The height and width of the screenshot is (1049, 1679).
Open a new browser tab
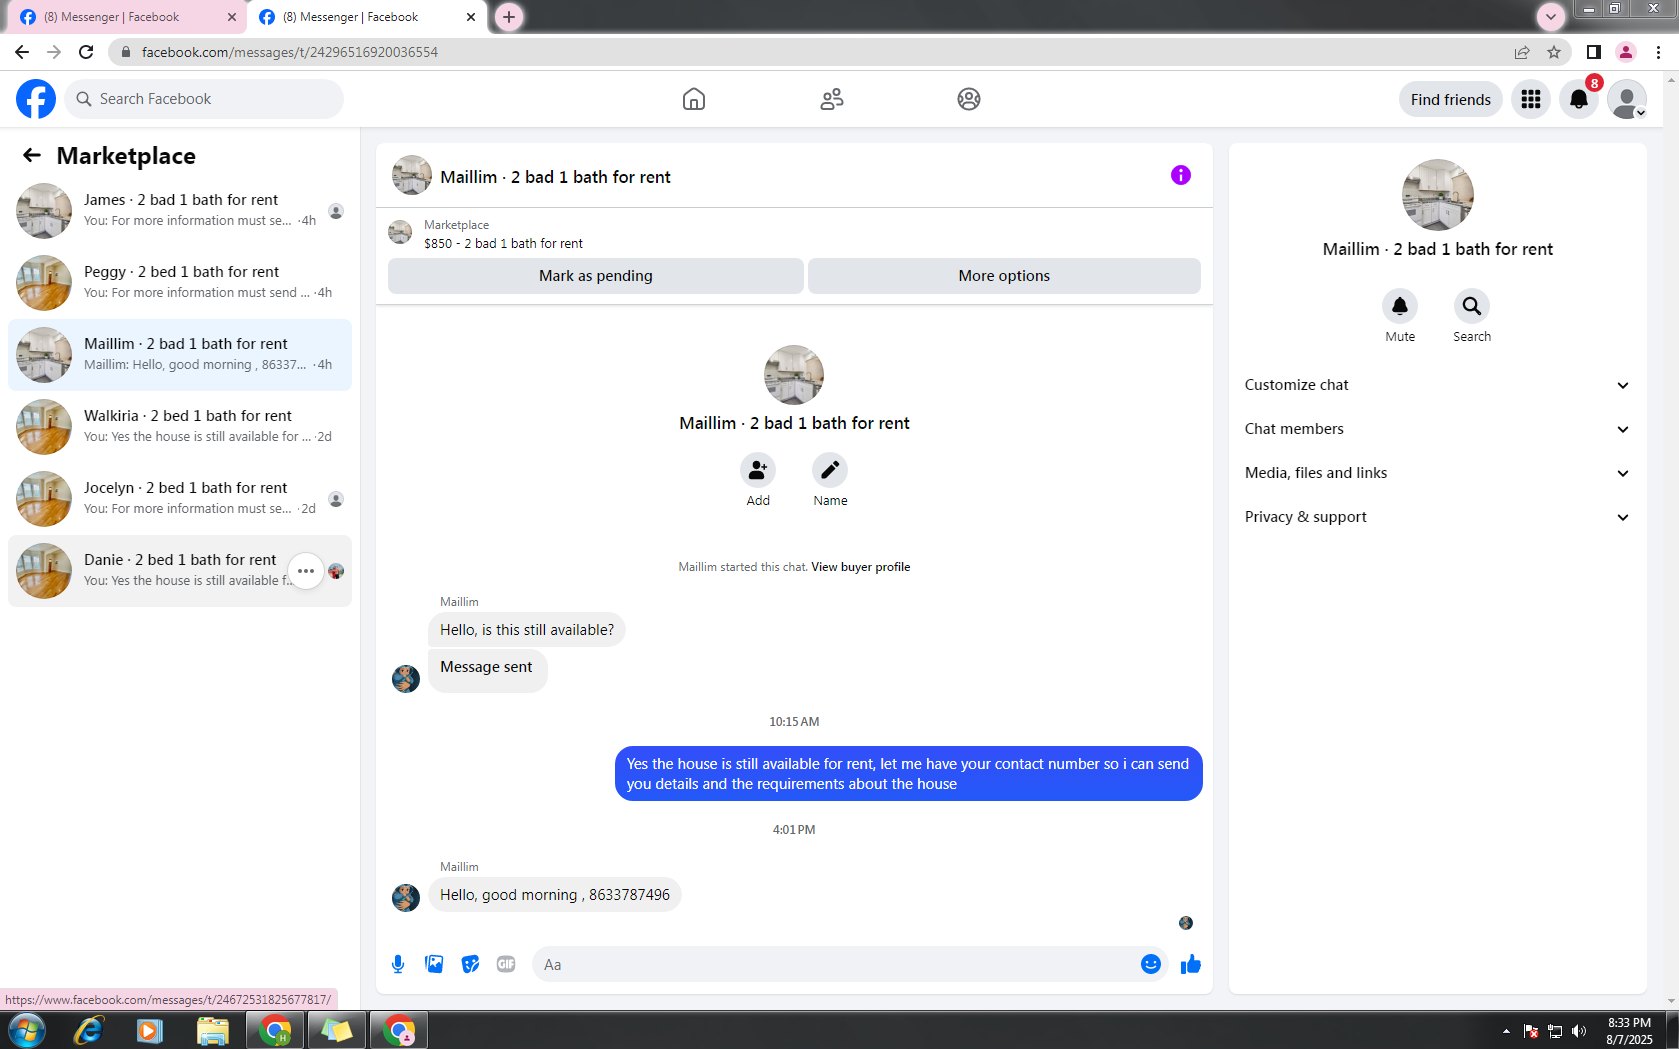(x=509, y=17)
